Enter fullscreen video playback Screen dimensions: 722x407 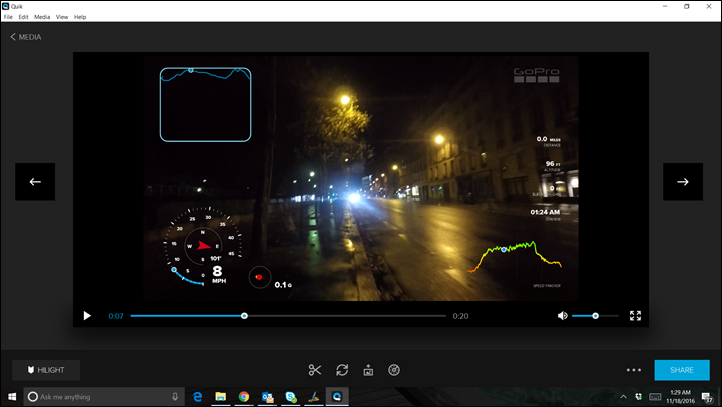tap(635, 316)
